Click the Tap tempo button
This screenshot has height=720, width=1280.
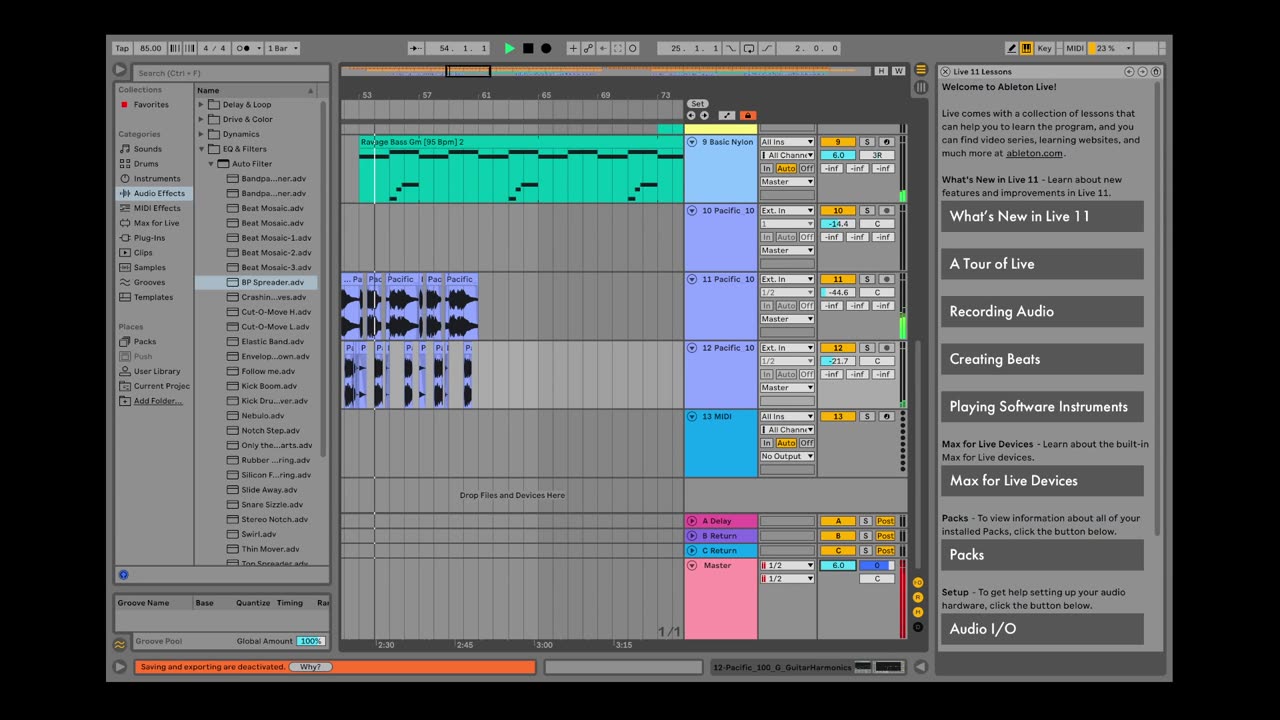(122, 48)
